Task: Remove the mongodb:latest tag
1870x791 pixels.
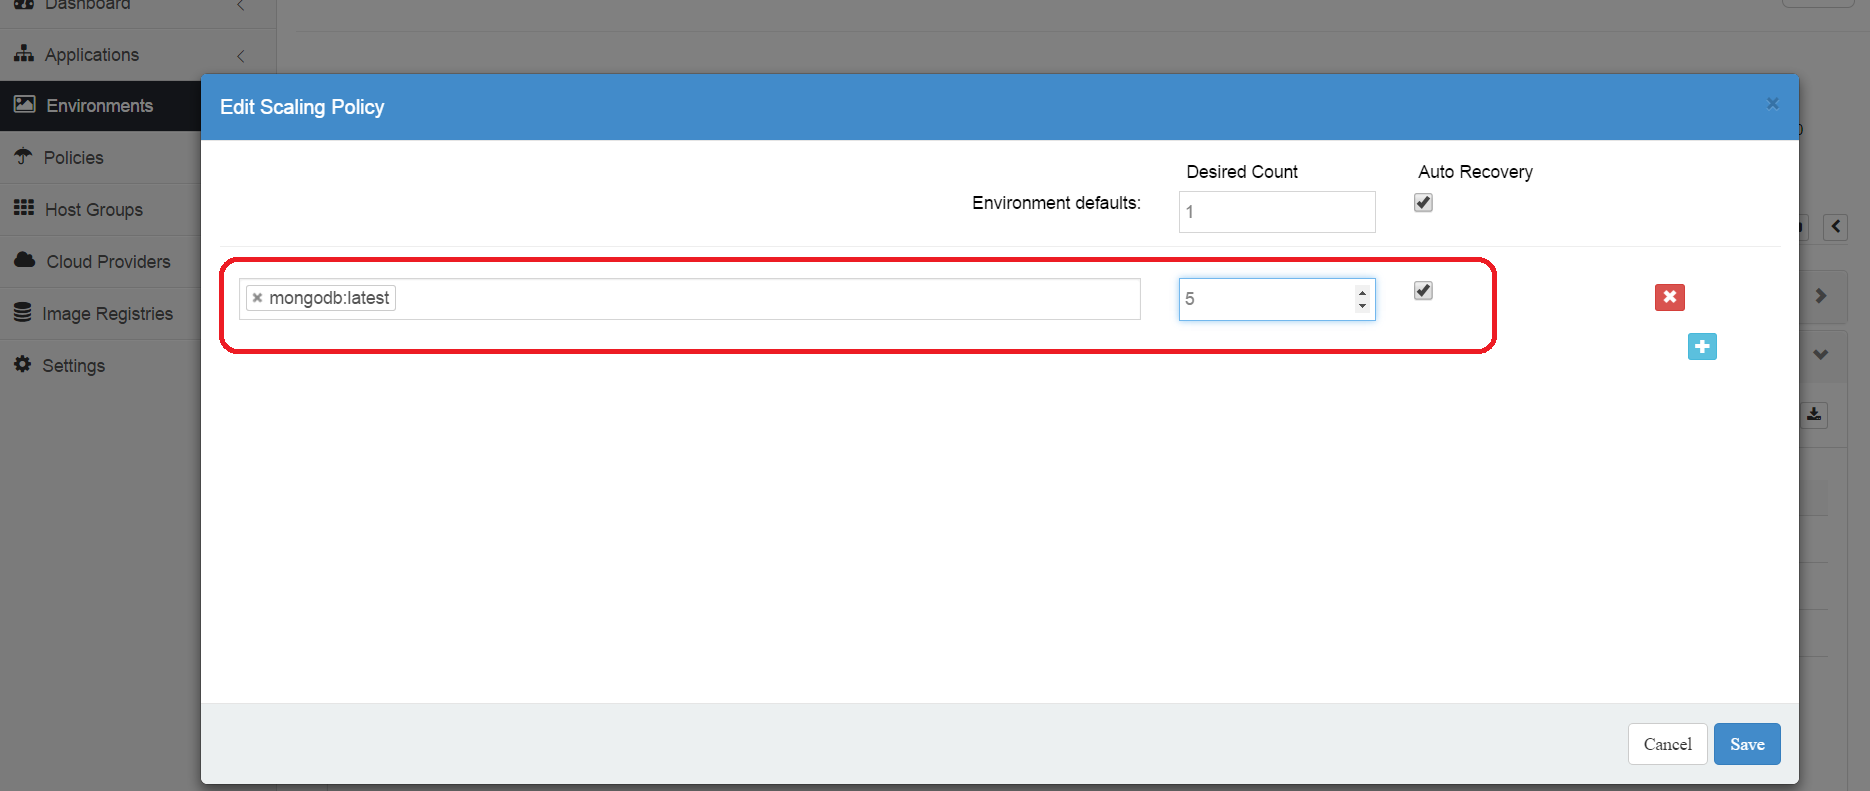Action: click(x=257, y=298)
